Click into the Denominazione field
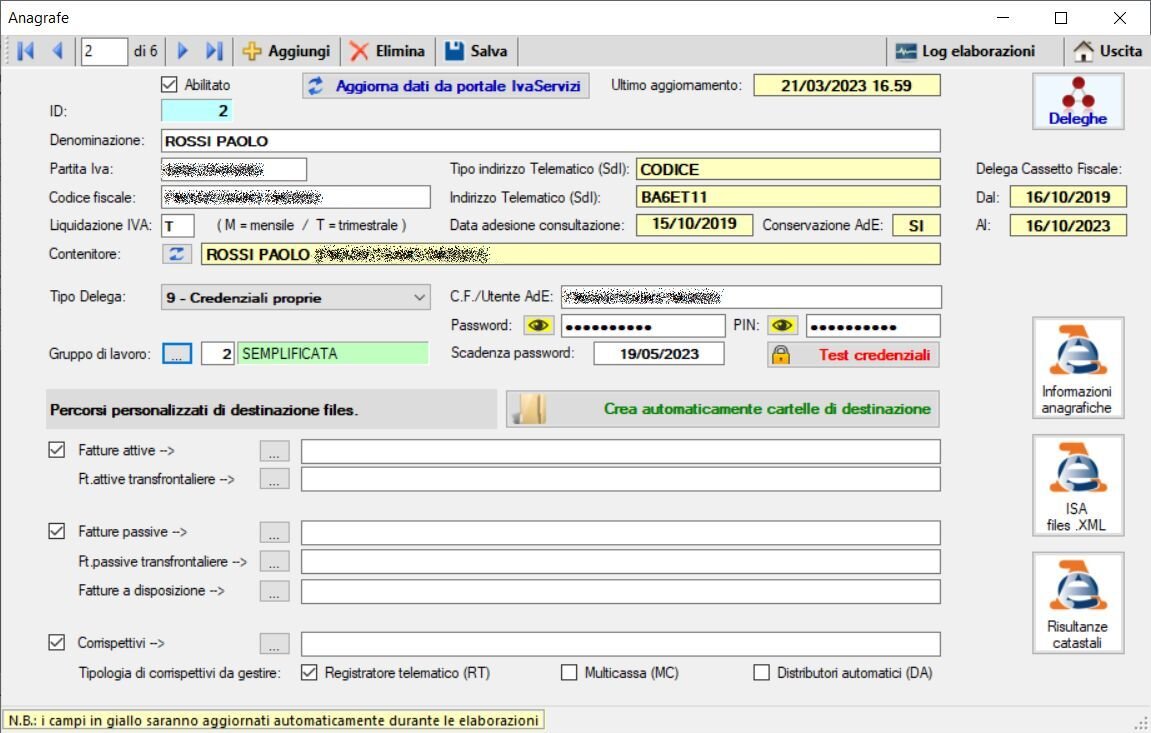1151x733 pixels. pos(550,141)
